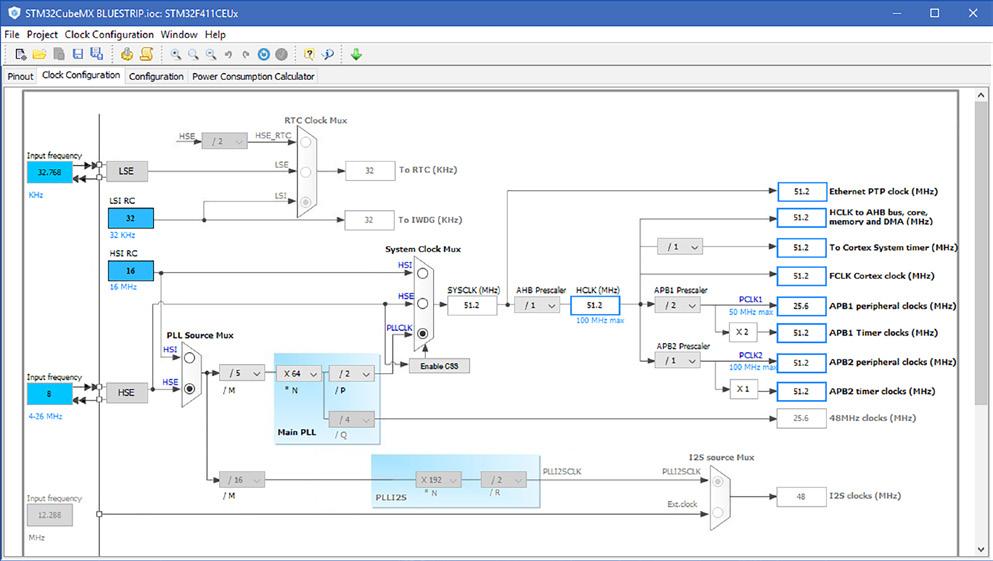This screenshot has width=993, height=561.
Task: Open the Window menu
Action: (179, 34)
